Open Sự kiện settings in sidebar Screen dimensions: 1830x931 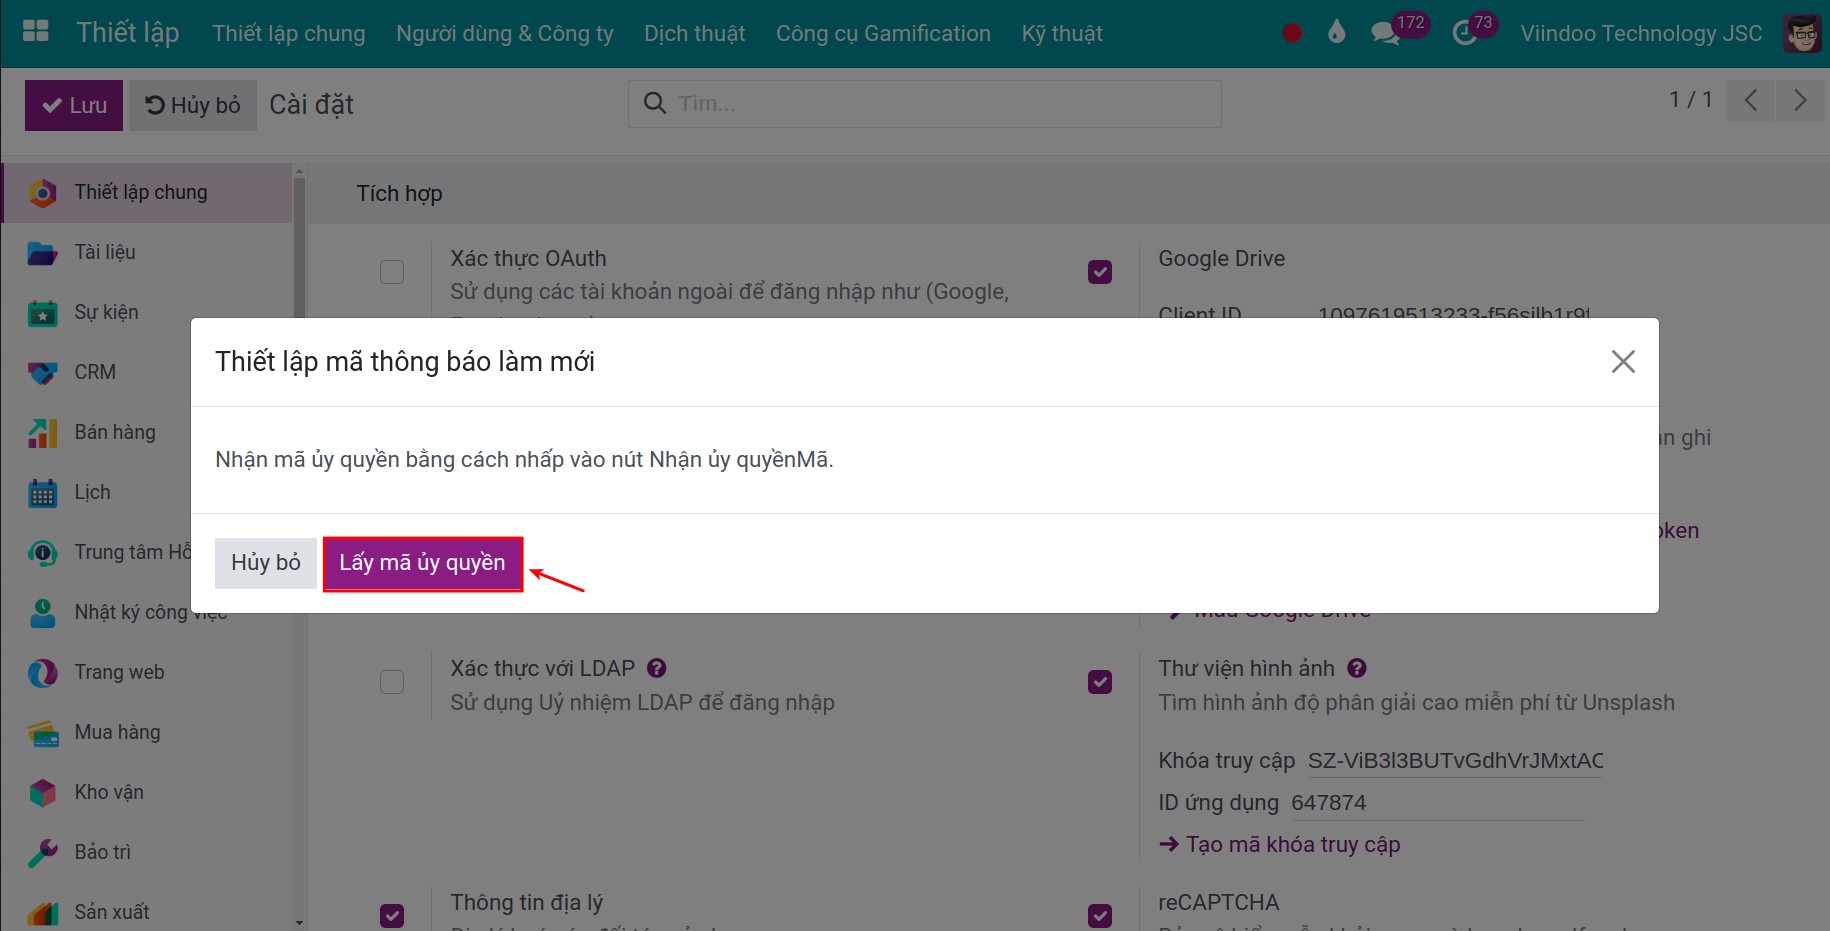148,312
